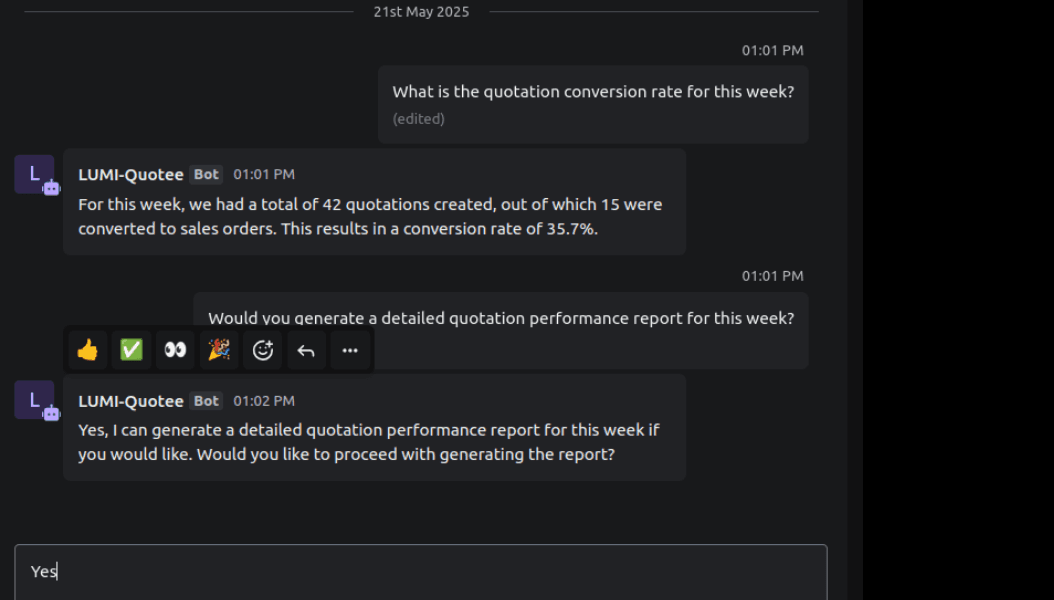Screen dimensions: 1054x600
Task: React with the green check mark emoji
Action: pos(131,350)
